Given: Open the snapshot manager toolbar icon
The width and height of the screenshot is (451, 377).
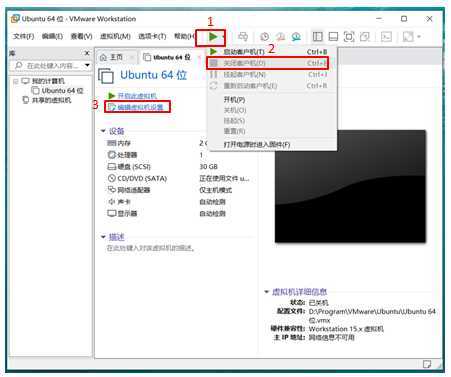Looking at the screenshot, I should click(x=296, y=37).
